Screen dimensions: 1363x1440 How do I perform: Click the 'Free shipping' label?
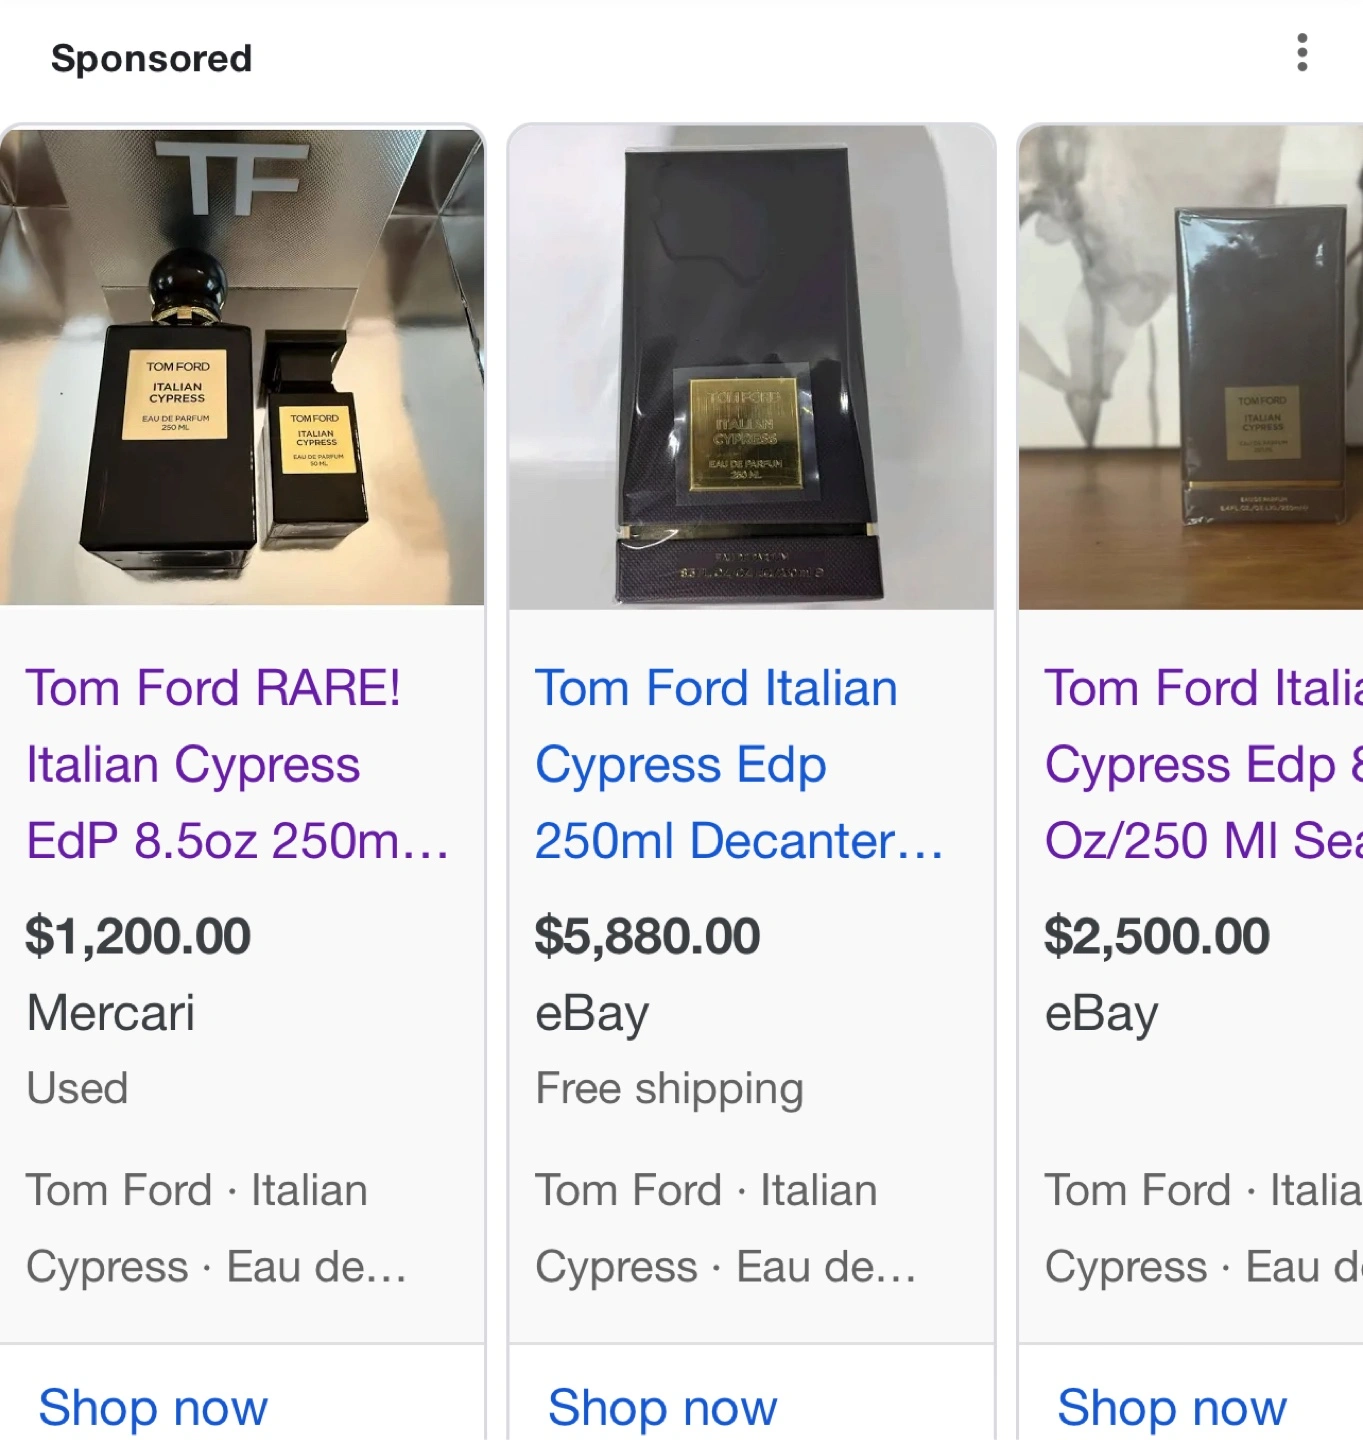[x=669, y=1088]
